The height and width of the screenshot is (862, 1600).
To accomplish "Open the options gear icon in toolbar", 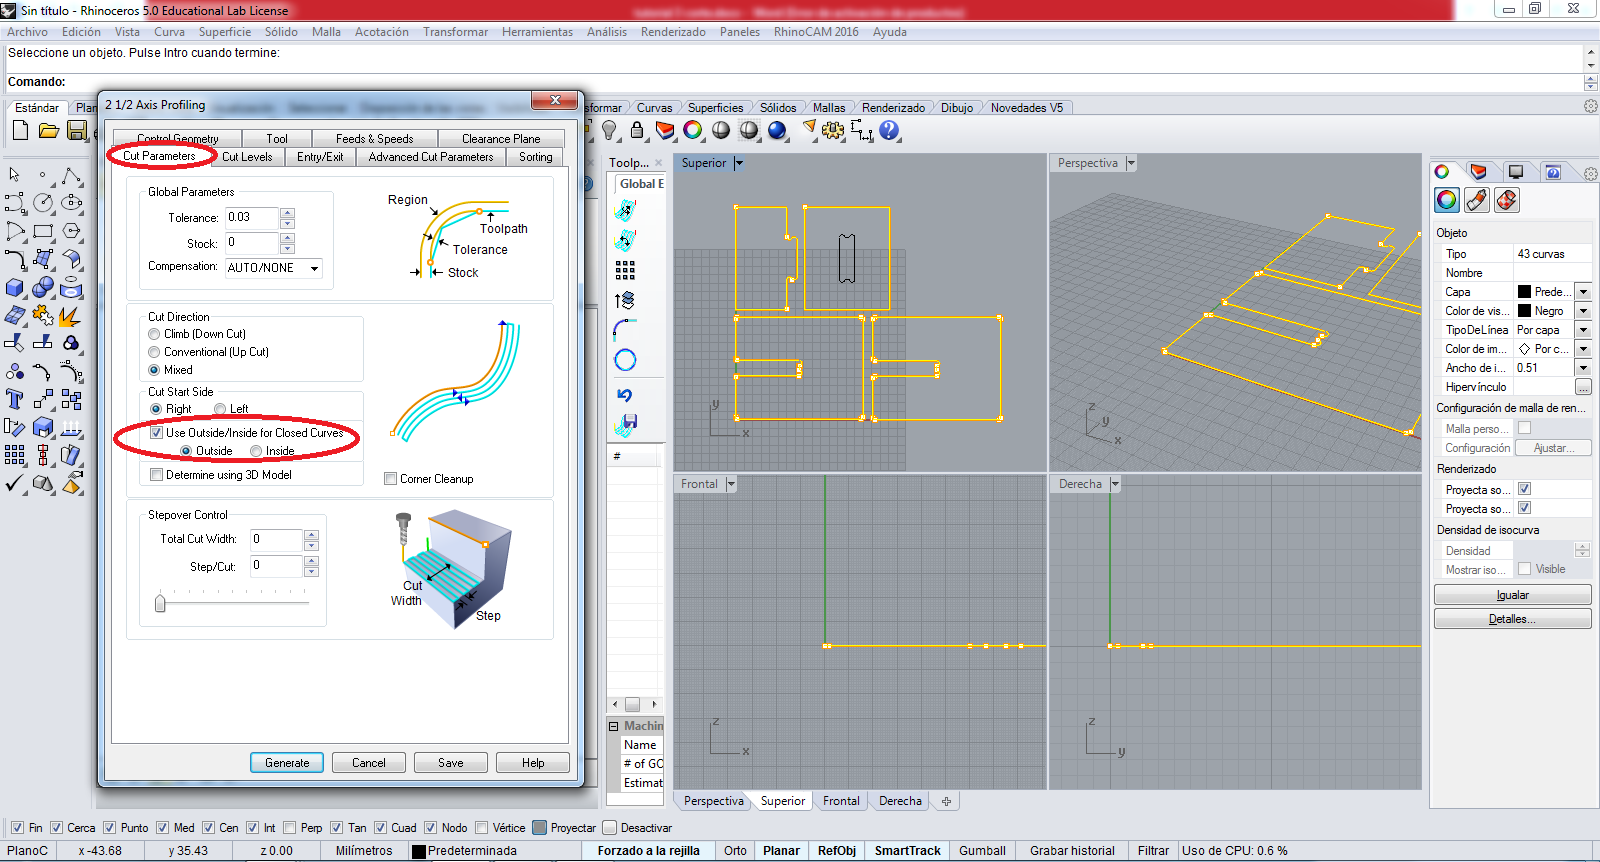I will point(833,130).
